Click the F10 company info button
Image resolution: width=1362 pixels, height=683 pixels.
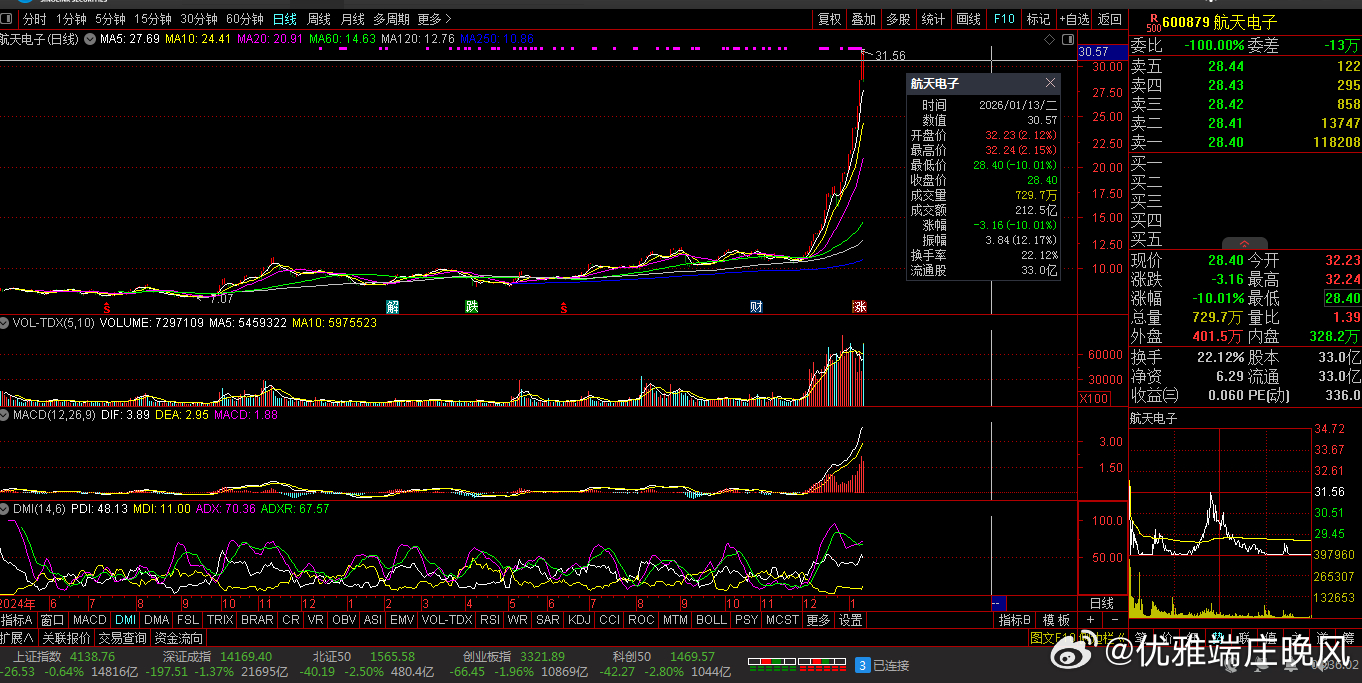point(1003,19)
